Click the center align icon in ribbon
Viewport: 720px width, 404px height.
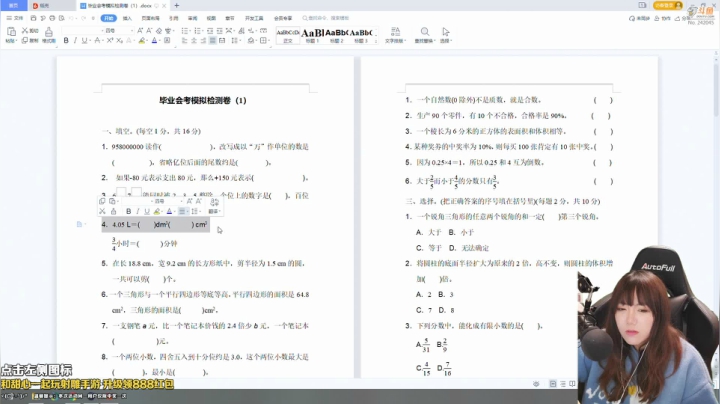pos(194,40)
